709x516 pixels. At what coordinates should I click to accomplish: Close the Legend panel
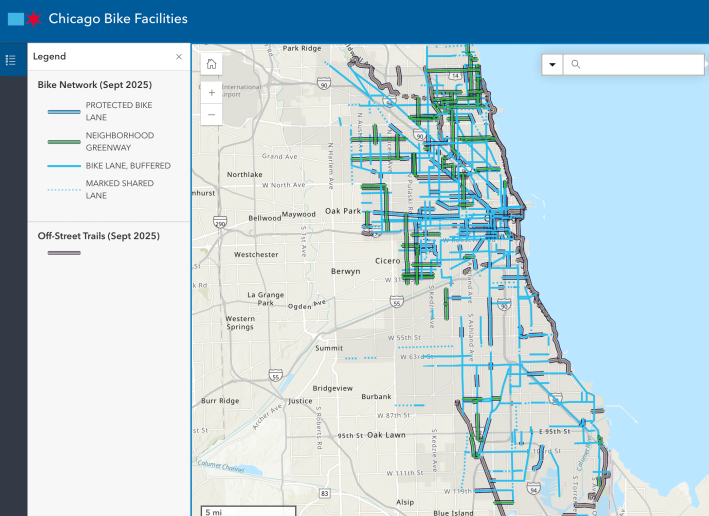pos(179,57)
